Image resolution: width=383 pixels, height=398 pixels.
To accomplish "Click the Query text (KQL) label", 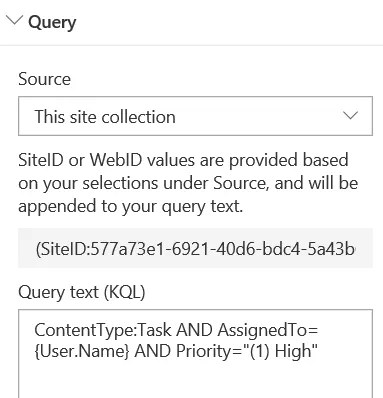I will pyautogui.click(x=82, y=292).
